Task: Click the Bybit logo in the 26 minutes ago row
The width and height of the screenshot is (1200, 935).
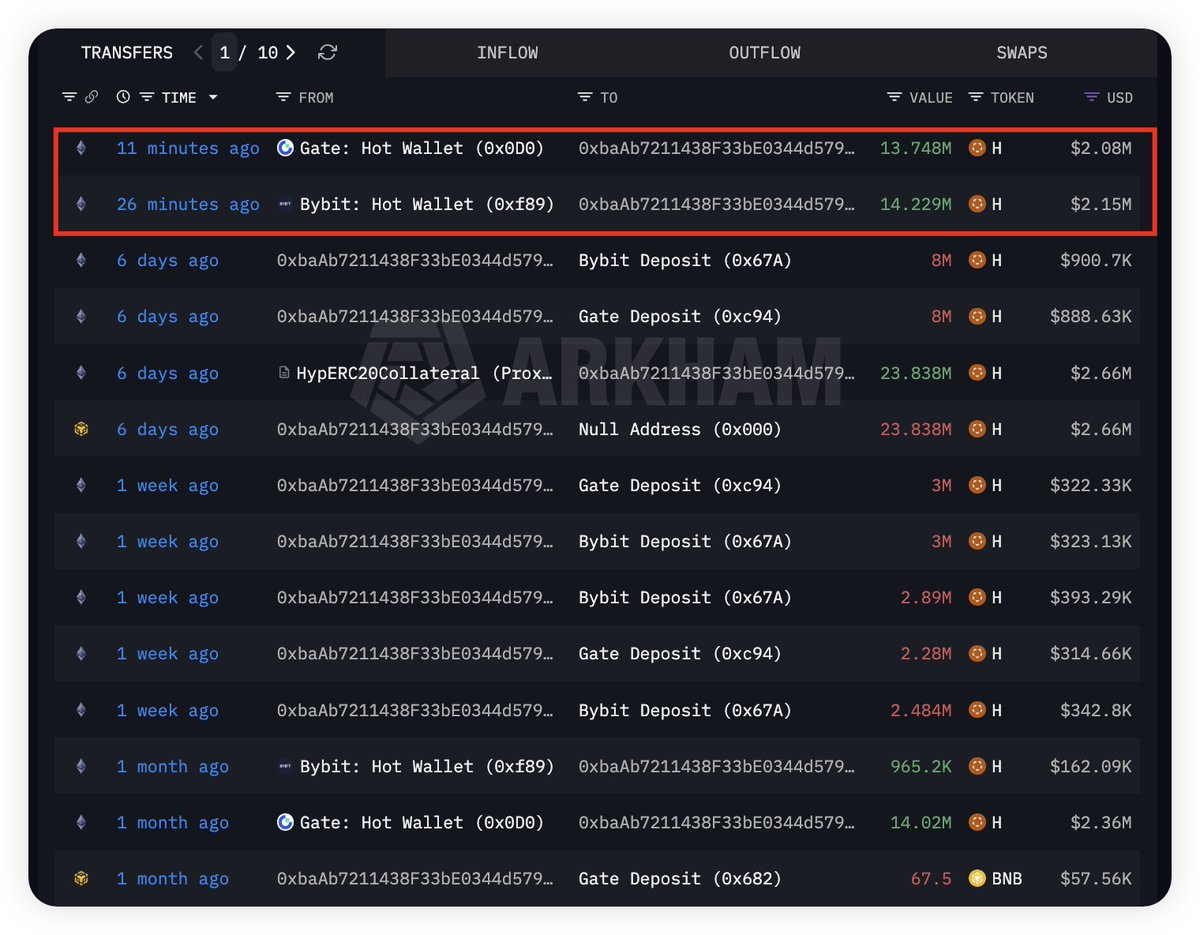Action: 285,204
